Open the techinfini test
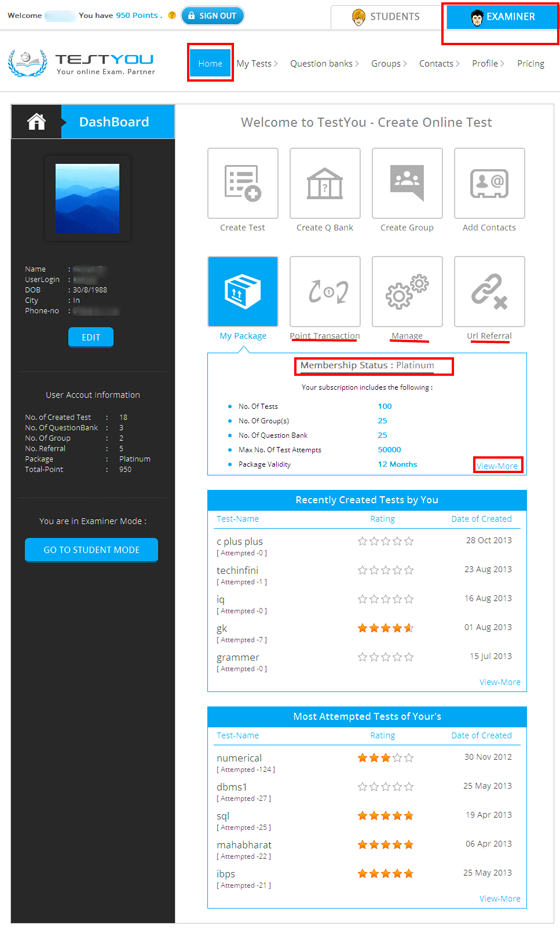Image resolution: width=560 pixels, height=930 pixels. [237, 570]
